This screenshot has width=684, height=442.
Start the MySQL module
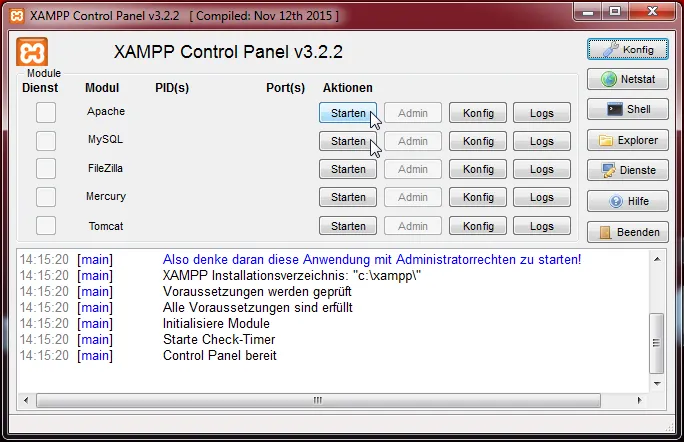tap(348, 141)
